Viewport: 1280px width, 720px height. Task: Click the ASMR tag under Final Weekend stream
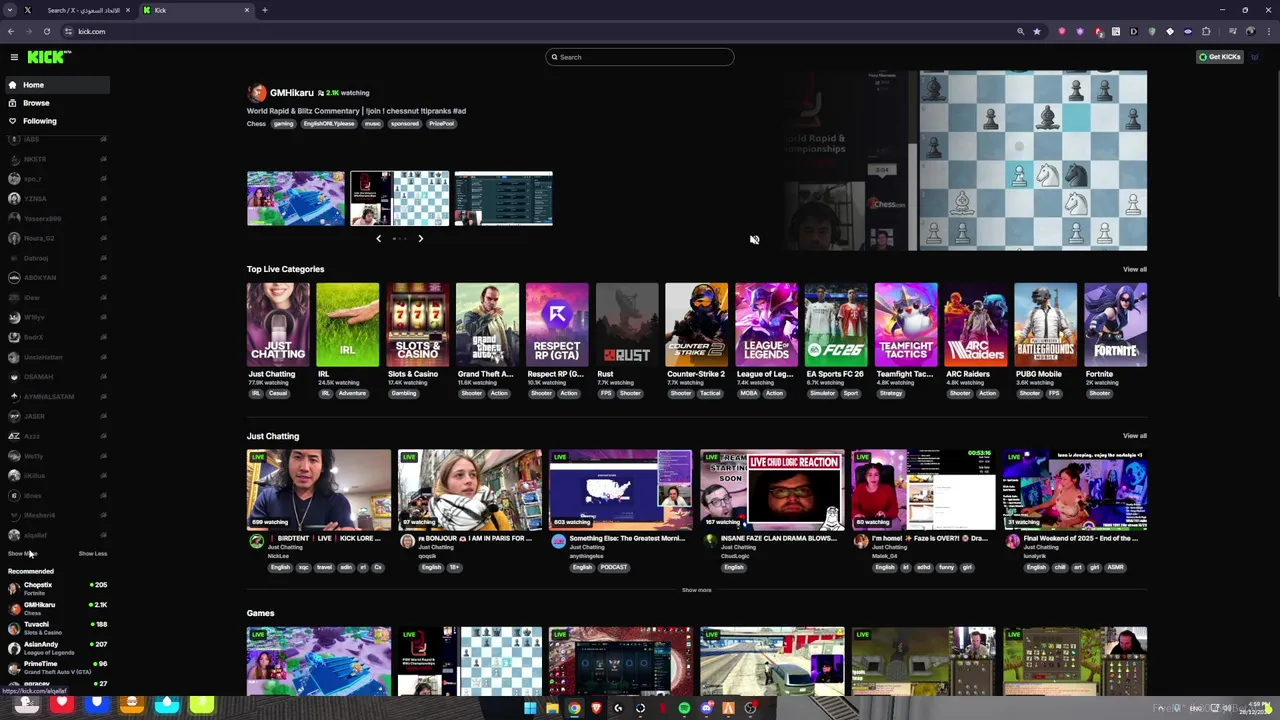coord(1115,567)
